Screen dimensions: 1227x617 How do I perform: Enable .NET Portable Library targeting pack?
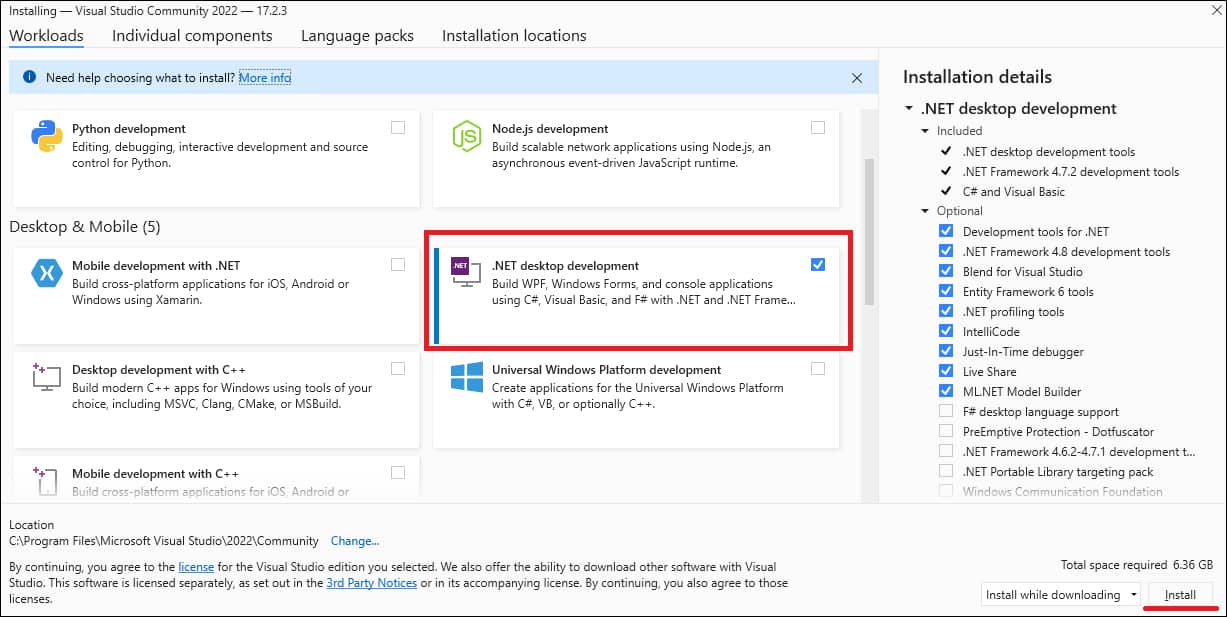[946, 471]
